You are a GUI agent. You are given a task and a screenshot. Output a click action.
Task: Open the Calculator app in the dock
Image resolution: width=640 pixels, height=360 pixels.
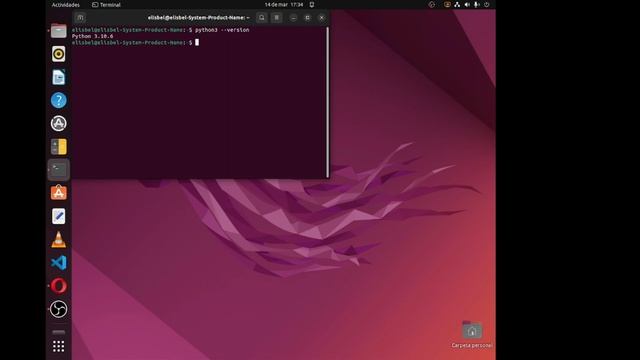click(x=58, y=147)
